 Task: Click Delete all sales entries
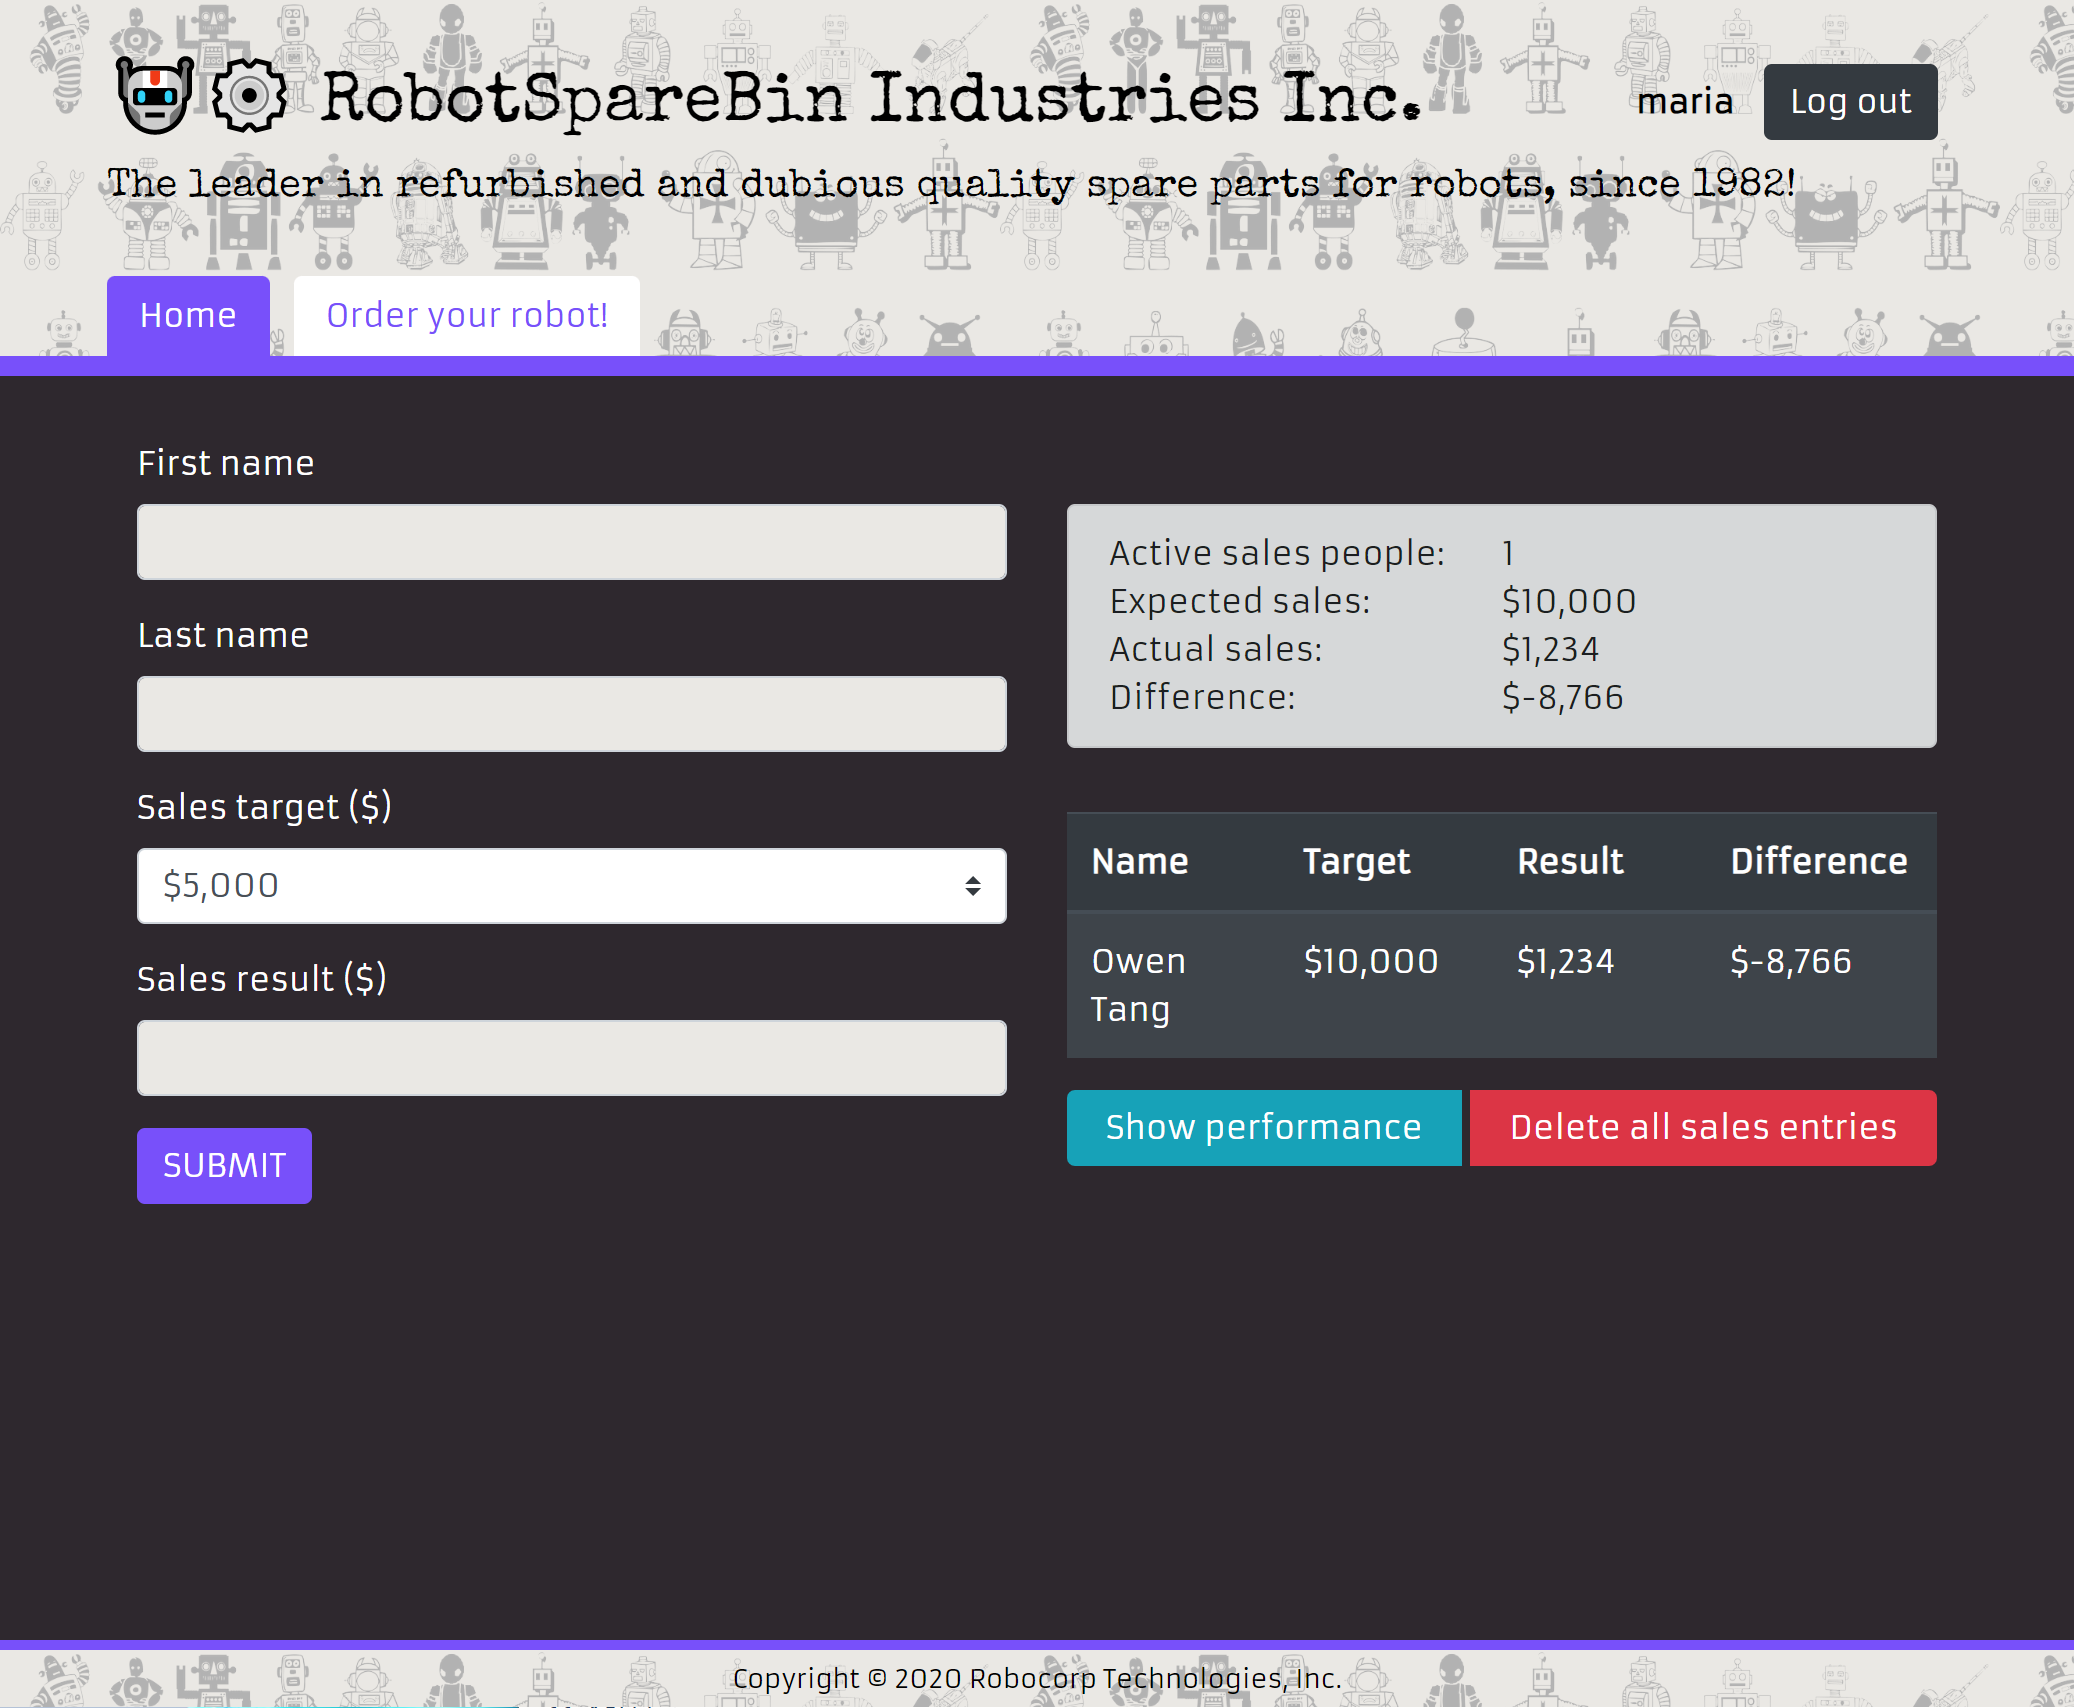coord(1702,1128)
